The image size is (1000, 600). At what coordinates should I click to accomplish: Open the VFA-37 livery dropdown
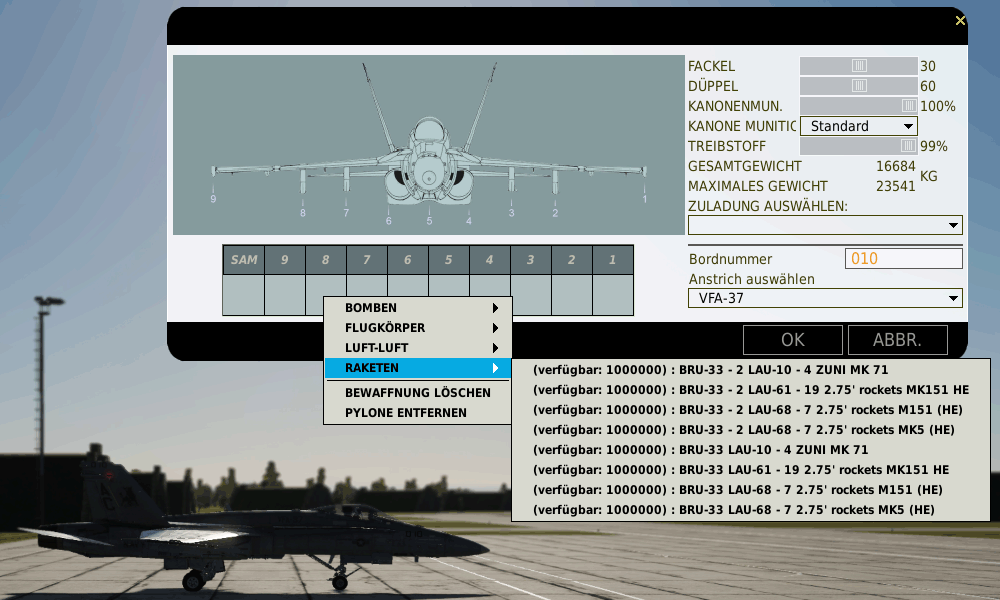825,298
